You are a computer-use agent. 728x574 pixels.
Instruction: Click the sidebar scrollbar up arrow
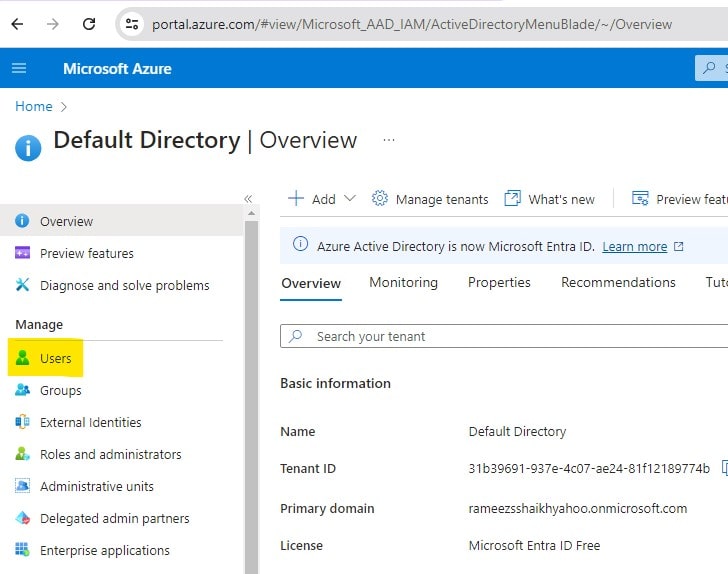[251, 214]
